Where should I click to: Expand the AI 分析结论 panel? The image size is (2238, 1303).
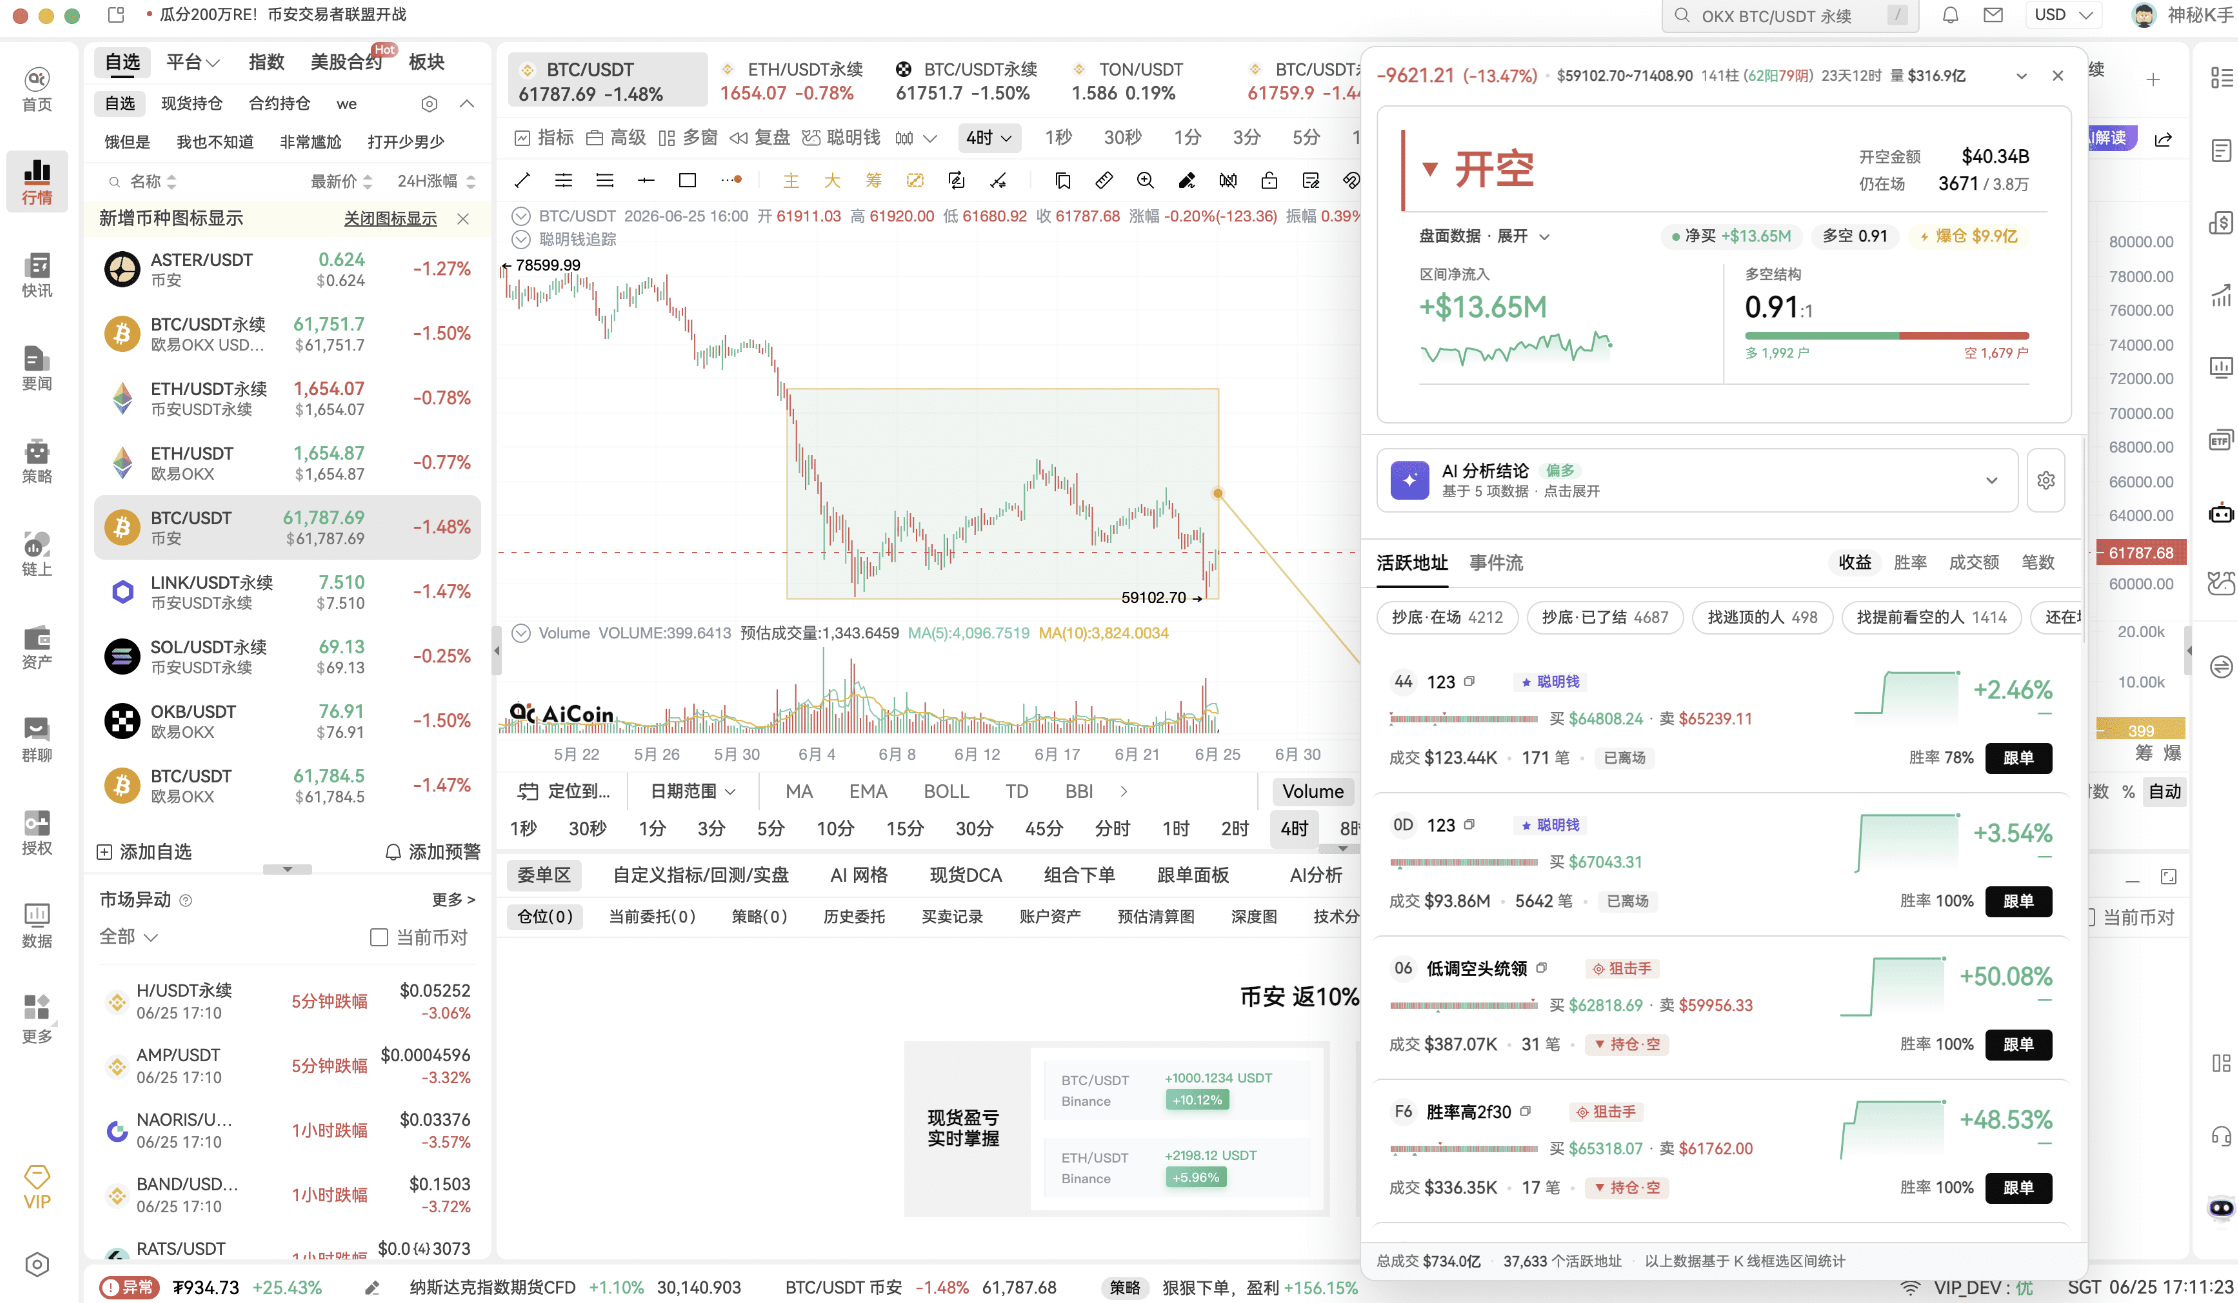(x=1697, y=480)
